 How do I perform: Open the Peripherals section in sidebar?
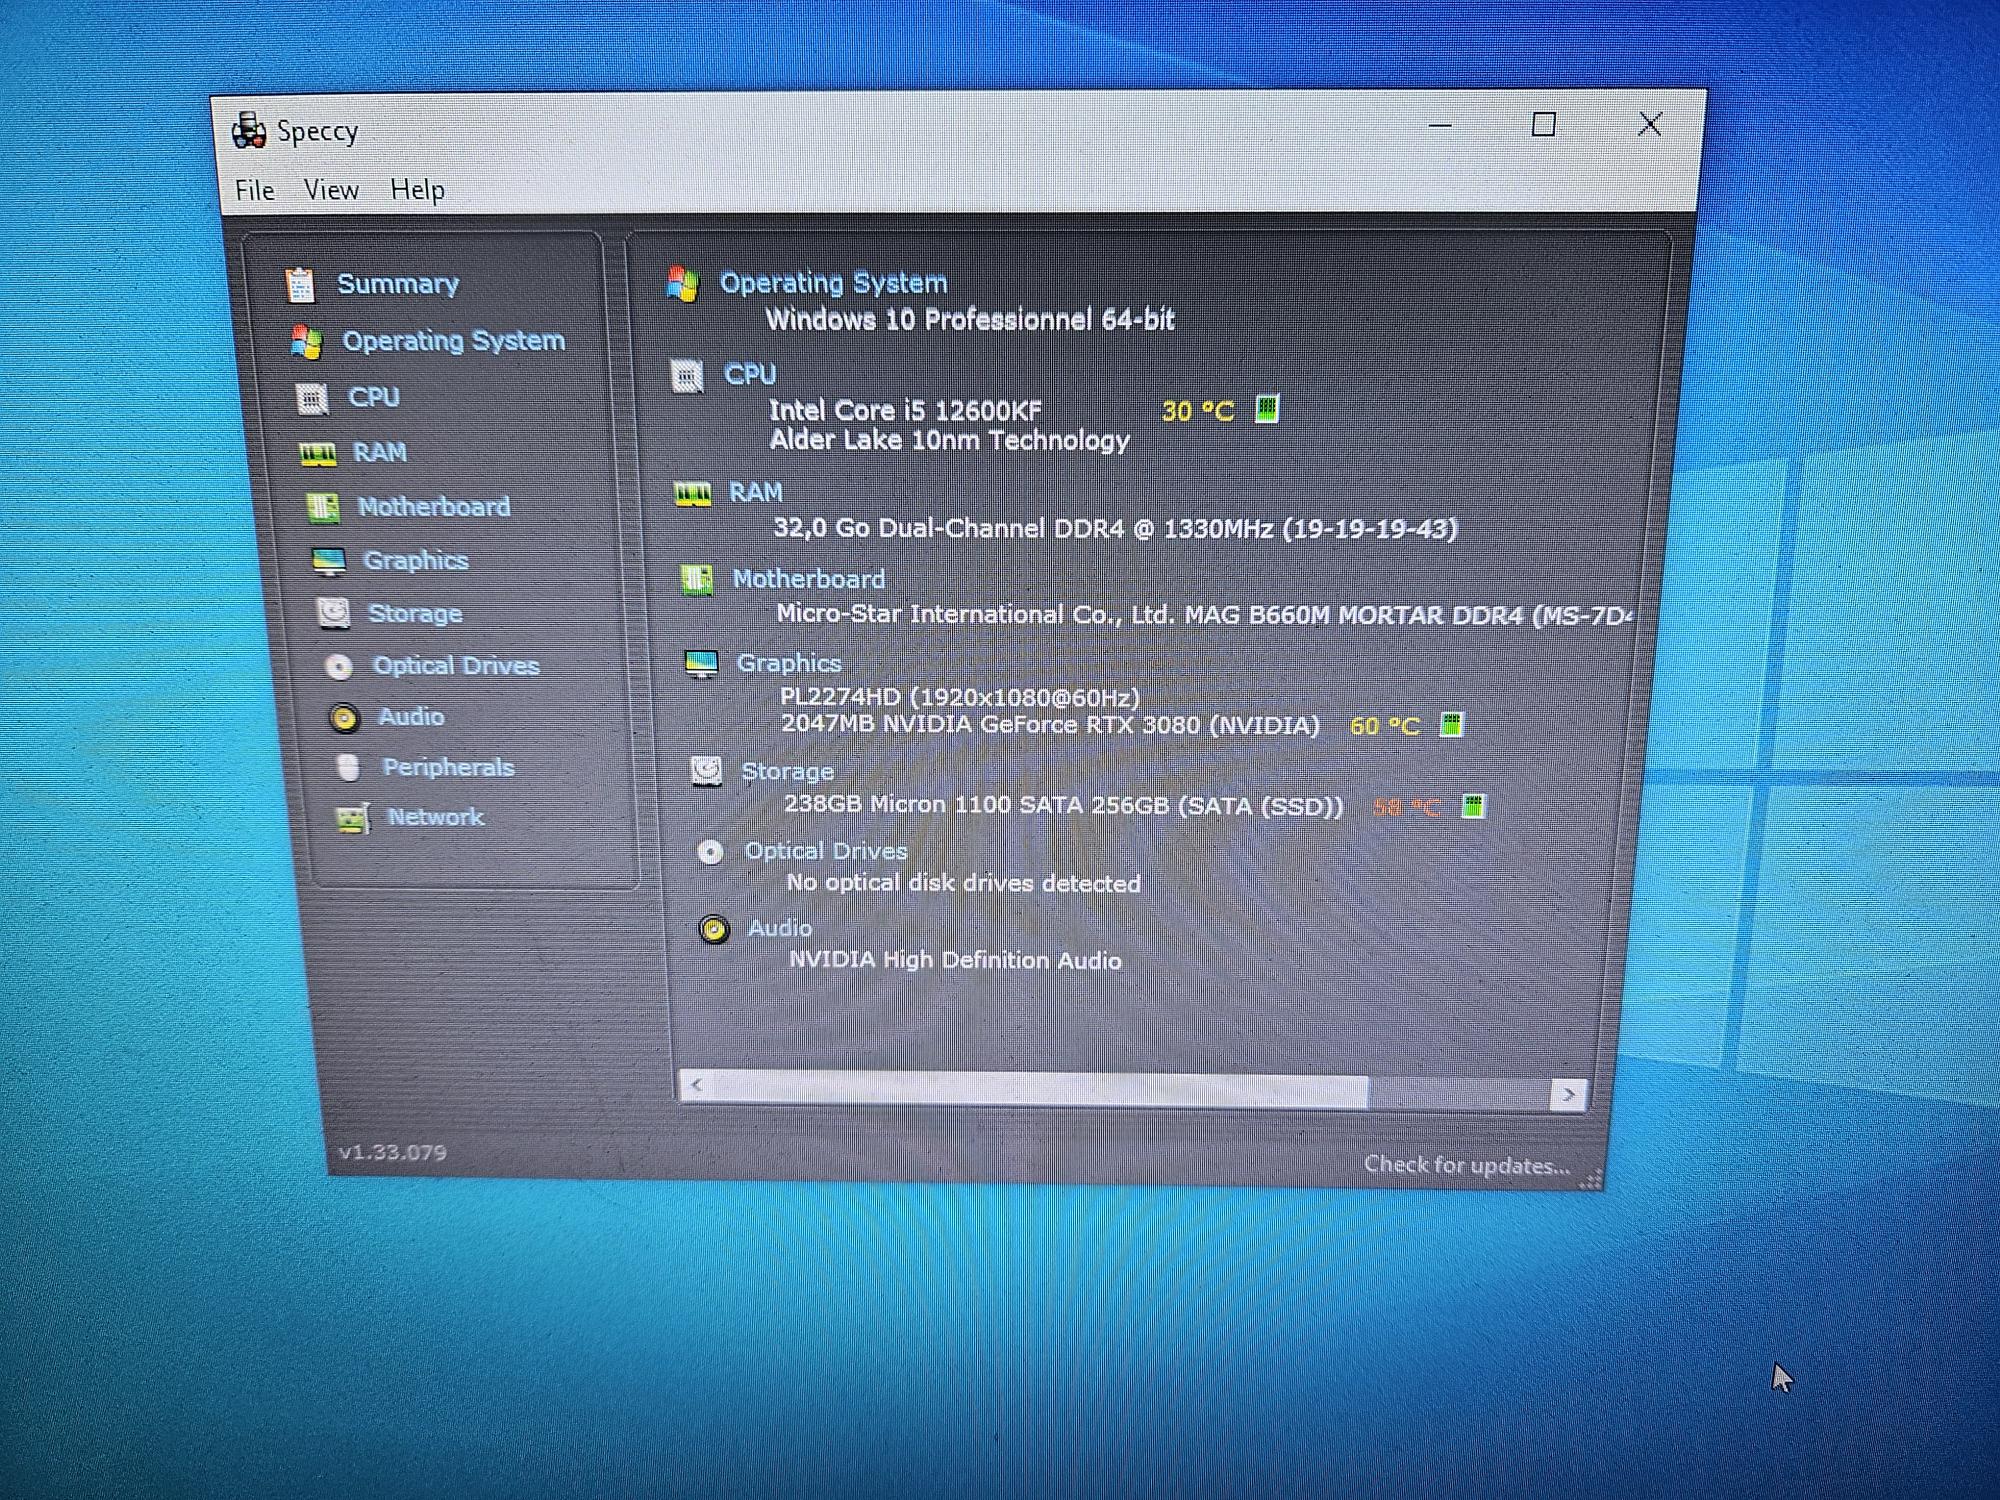pyautogui.click(x=448, y=768)
